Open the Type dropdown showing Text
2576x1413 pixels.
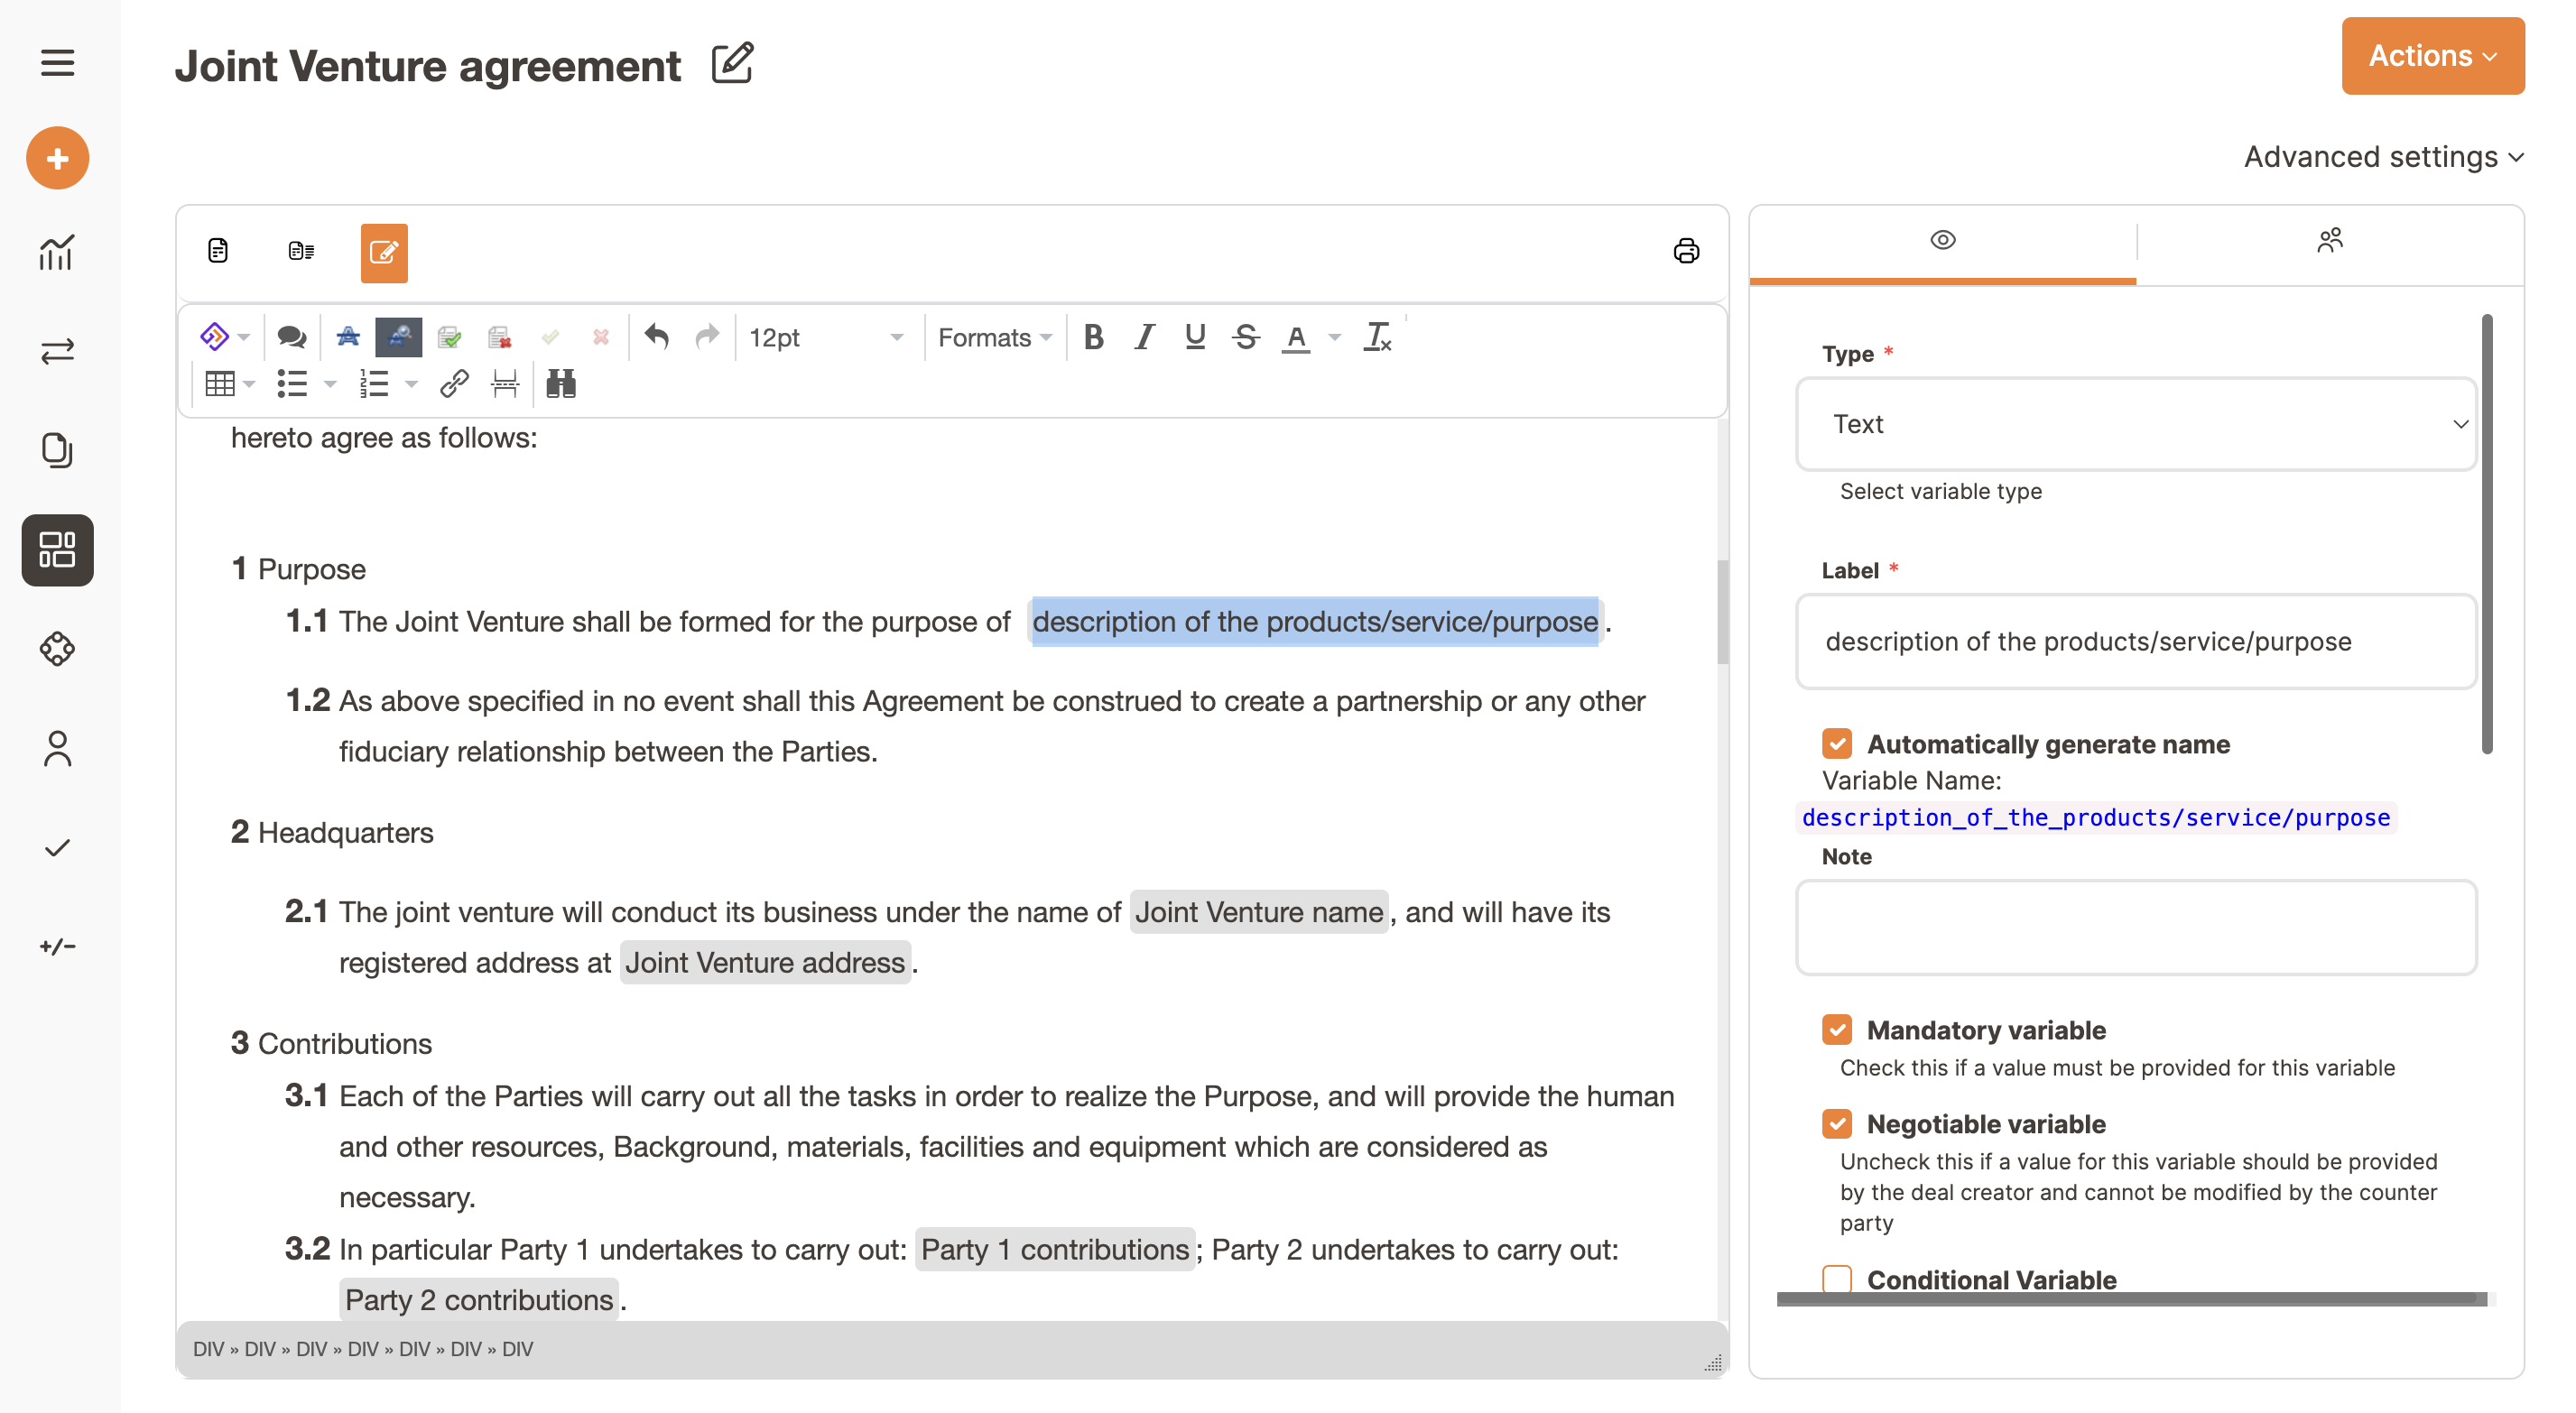(x=2136, y=424)
